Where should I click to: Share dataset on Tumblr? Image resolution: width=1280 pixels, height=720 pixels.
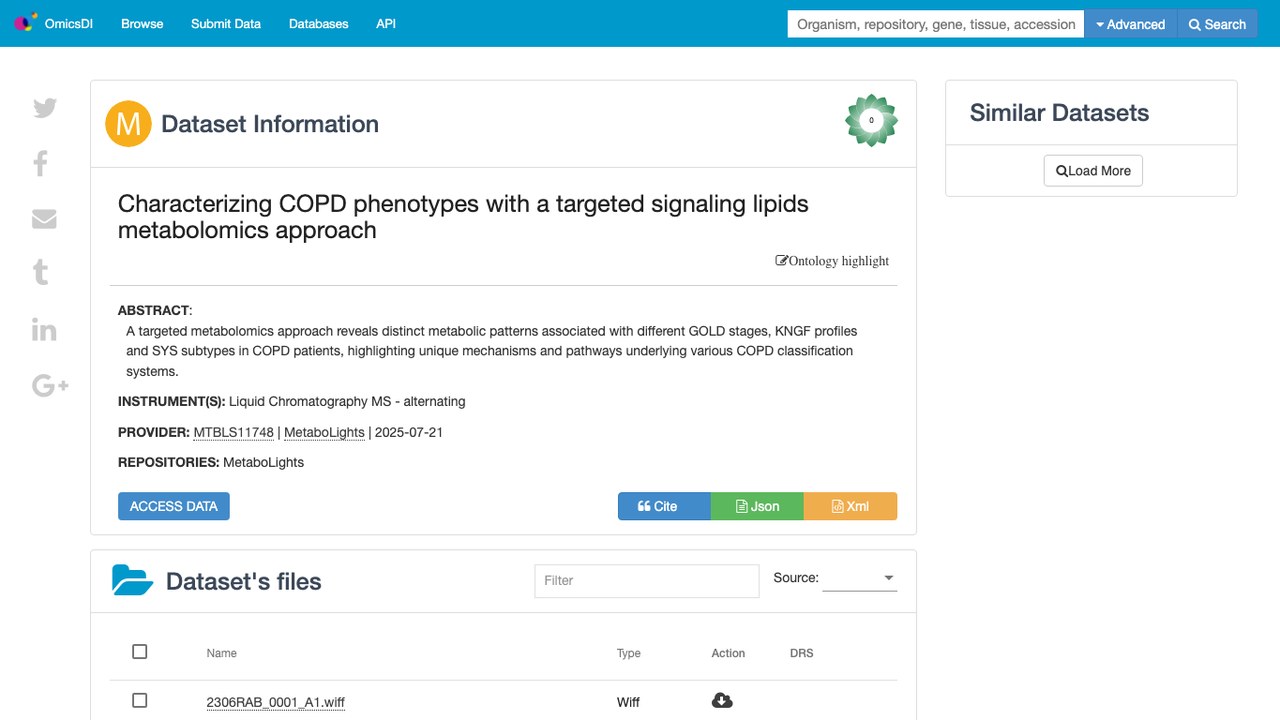41,272
